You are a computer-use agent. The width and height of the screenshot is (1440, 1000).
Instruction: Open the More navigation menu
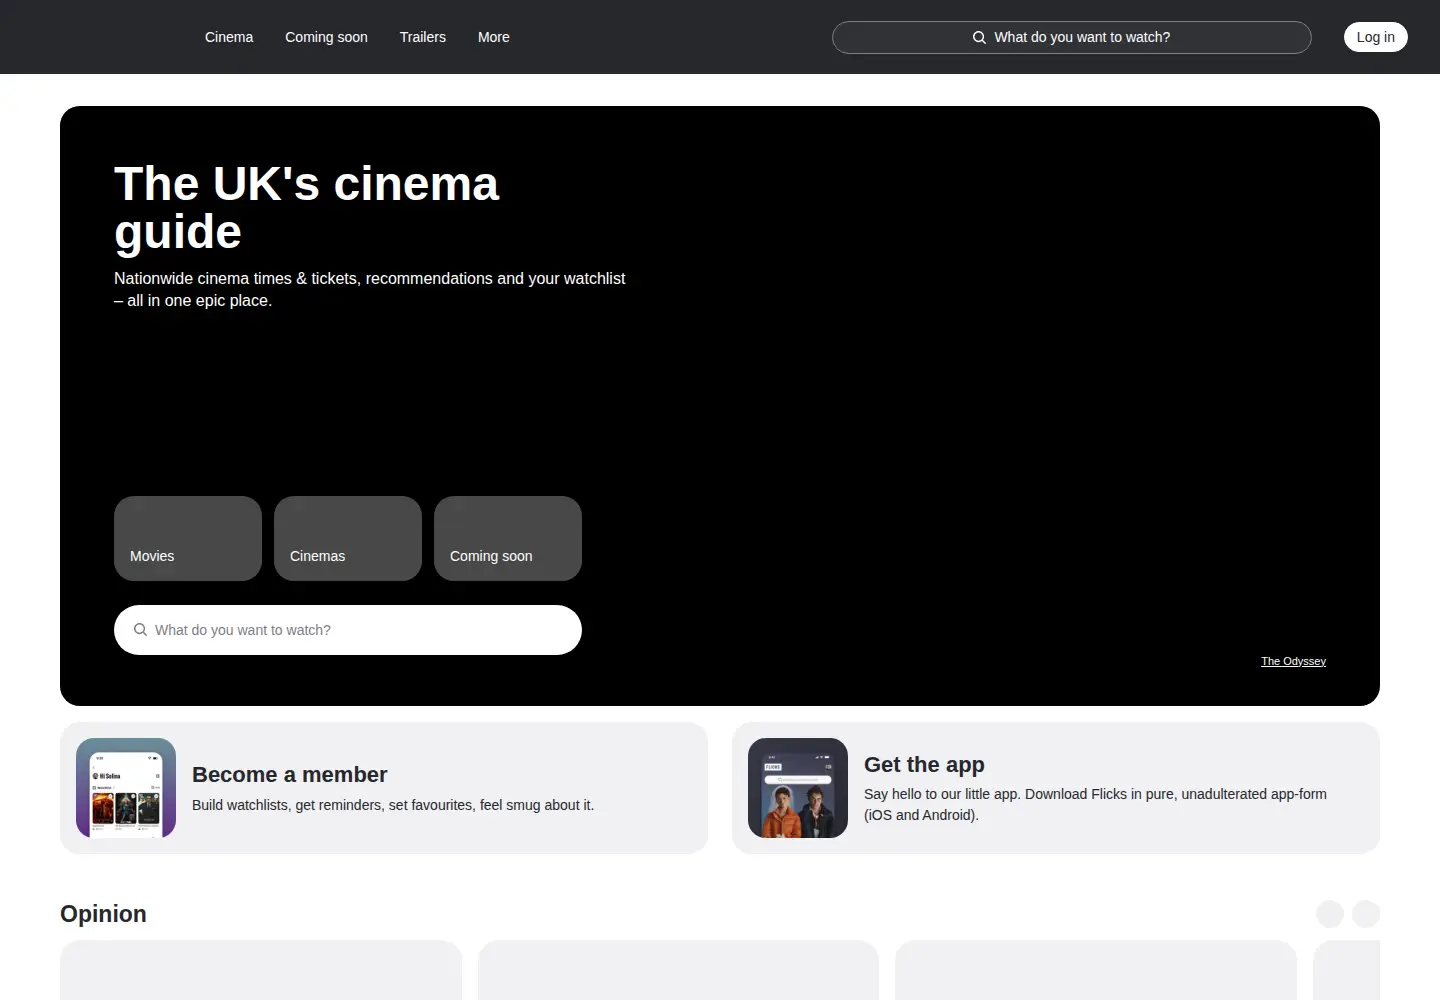coord(494,37)
